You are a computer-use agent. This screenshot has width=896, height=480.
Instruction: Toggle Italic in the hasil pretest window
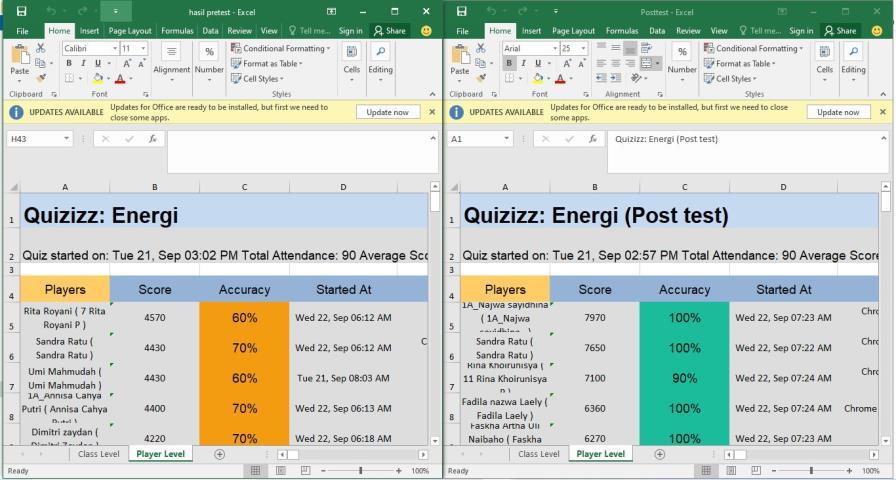coord(83,63)
